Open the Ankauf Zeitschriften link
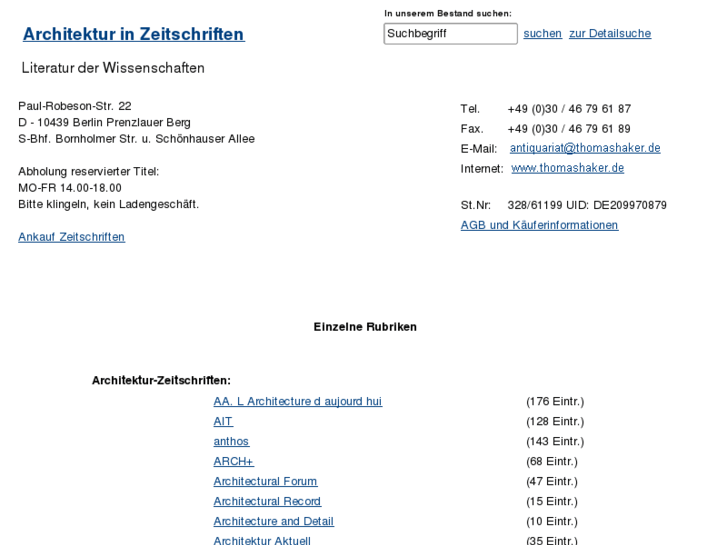727x545 pixels. point(71,237)
